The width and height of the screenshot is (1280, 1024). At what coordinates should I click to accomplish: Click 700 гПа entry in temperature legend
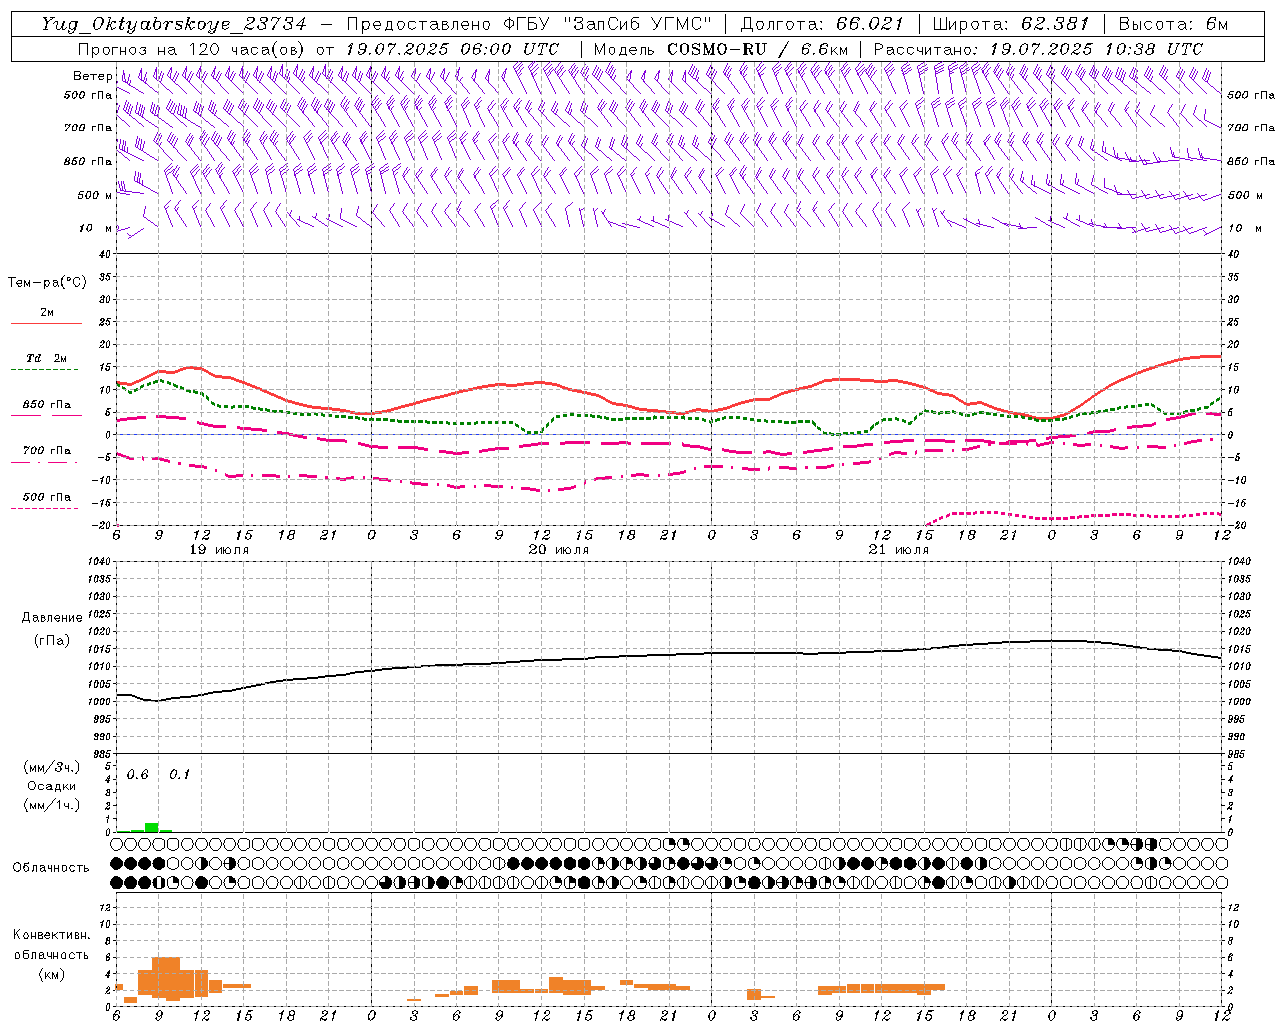47,451
